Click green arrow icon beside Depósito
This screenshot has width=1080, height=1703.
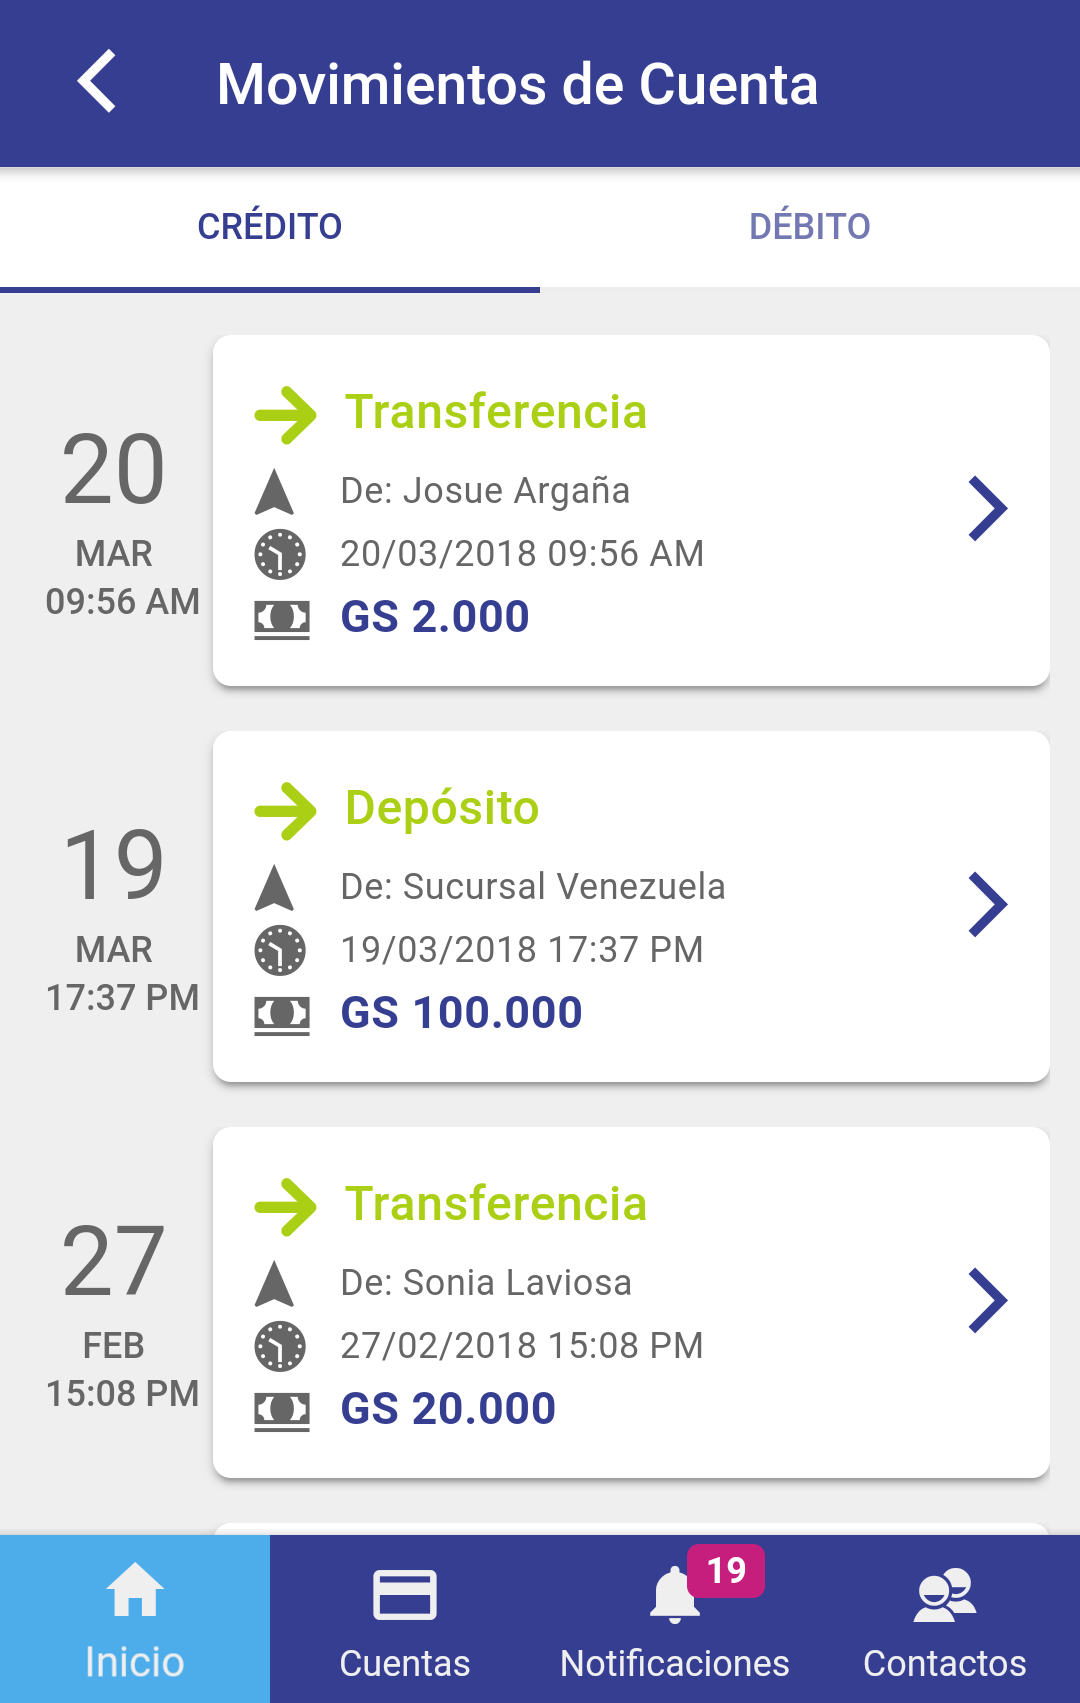click(x=285, y=810)
